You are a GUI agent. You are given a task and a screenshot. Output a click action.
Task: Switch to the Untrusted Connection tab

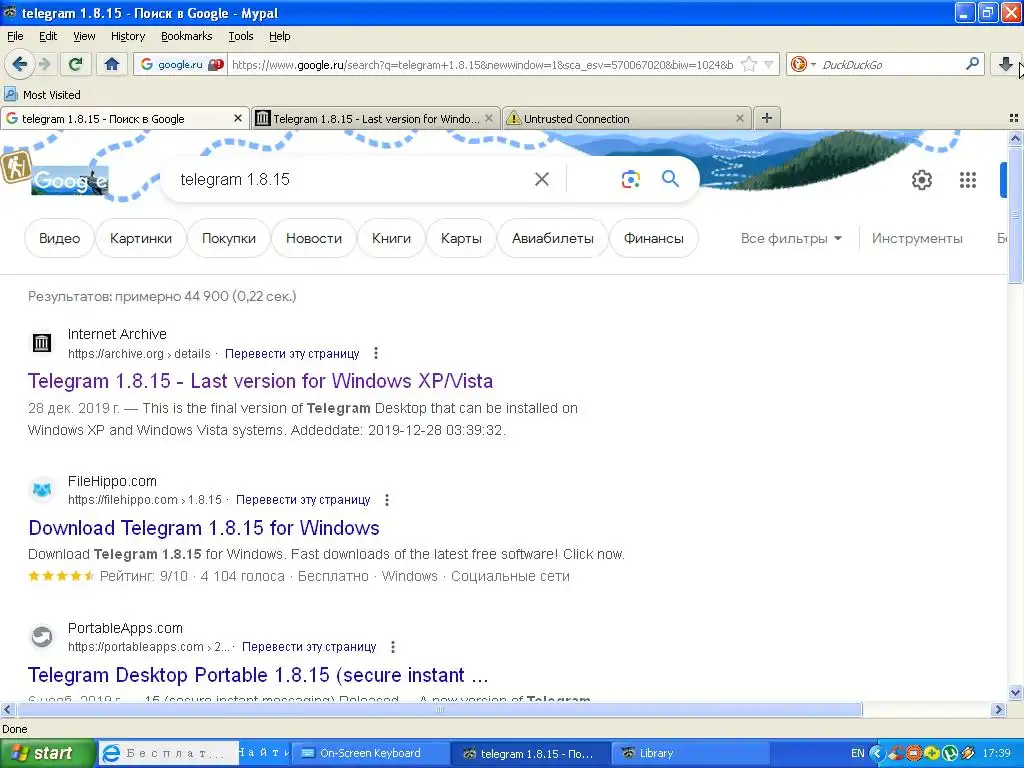pos(627,118)
